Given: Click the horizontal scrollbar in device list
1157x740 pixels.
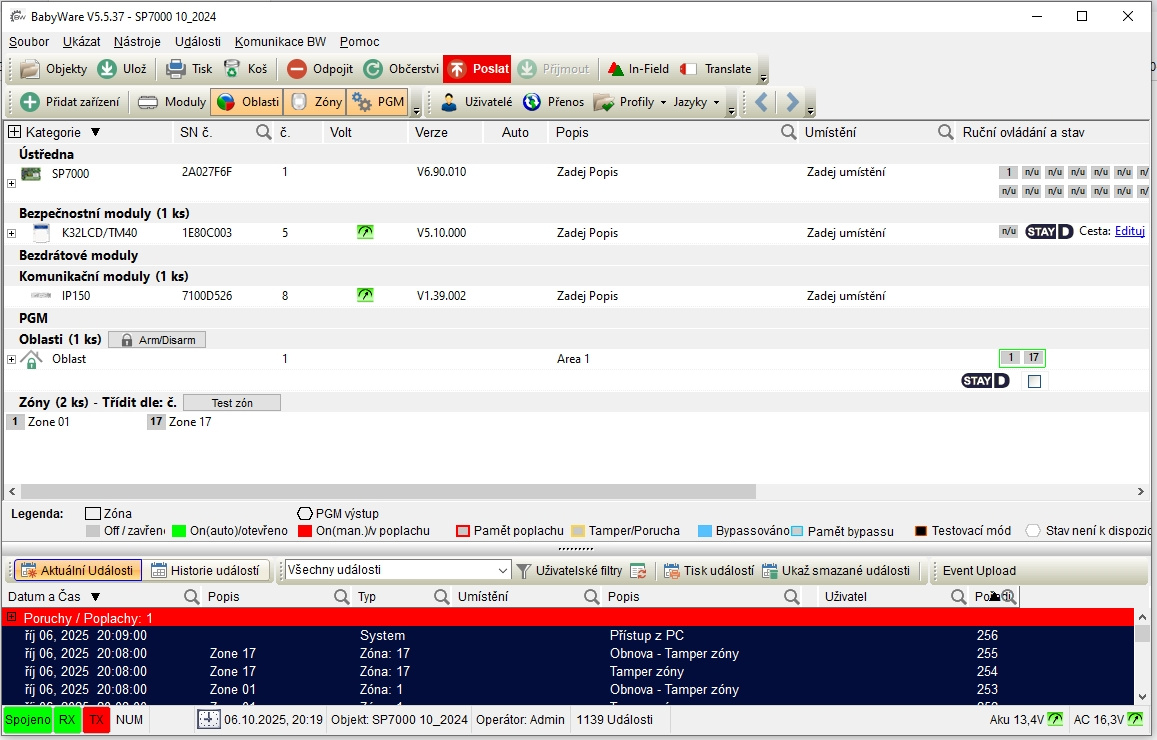Looking at the screenshot, I should click(388, 491).
